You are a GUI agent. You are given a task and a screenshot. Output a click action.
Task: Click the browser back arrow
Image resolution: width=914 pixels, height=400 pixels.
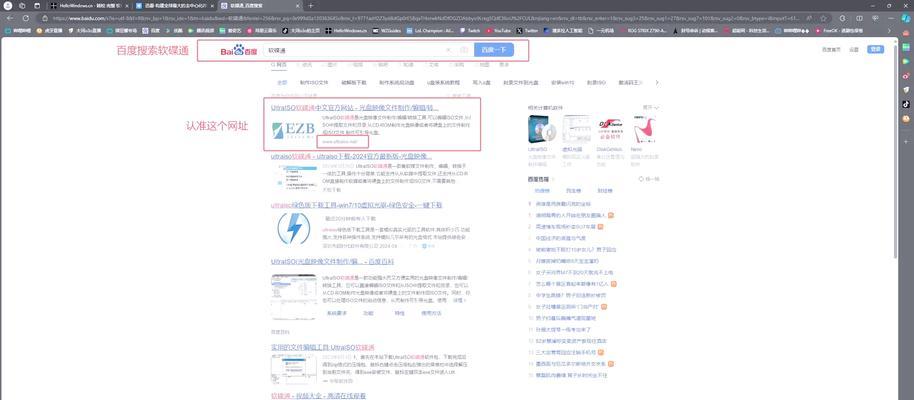pos(9,18)
